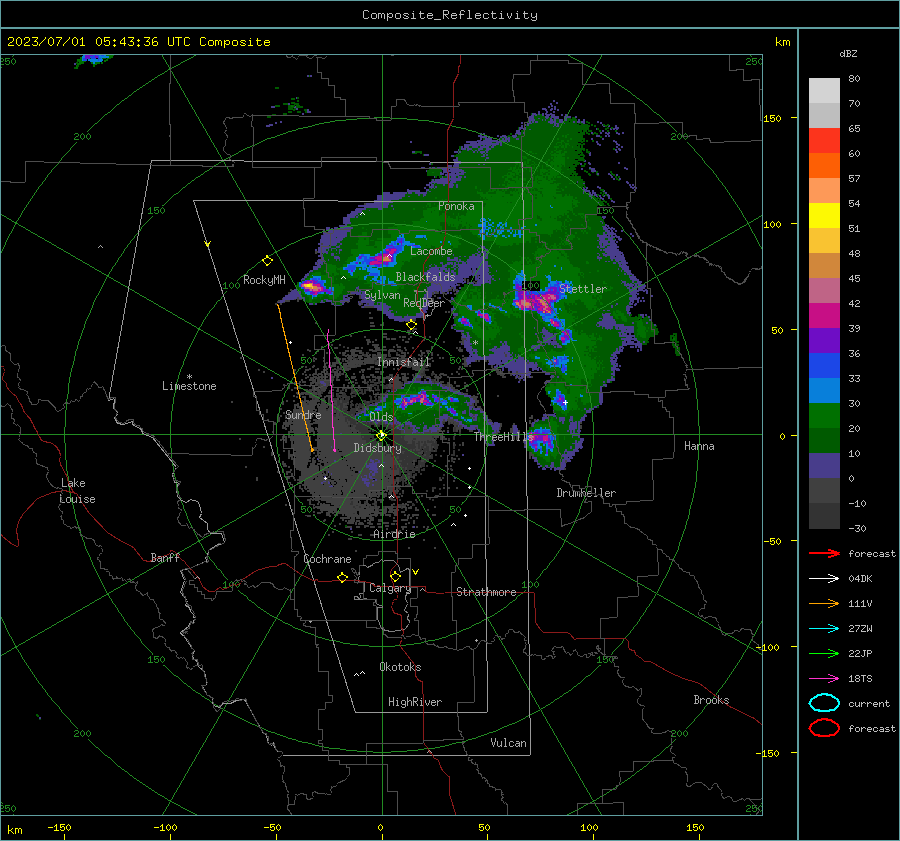Click the magenta 42-39 dBZ color swatch

pos(824,316)
